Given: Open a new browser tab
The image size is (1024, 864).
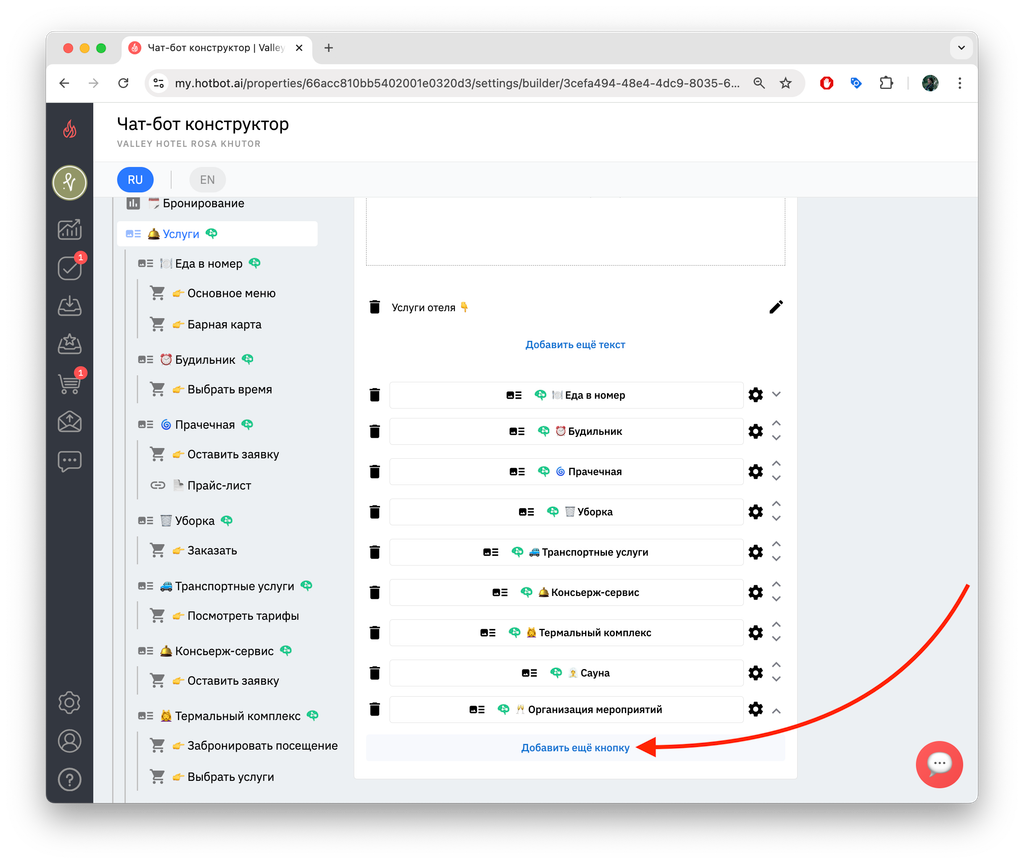Looking at the screenshot, I should [328, 48].
